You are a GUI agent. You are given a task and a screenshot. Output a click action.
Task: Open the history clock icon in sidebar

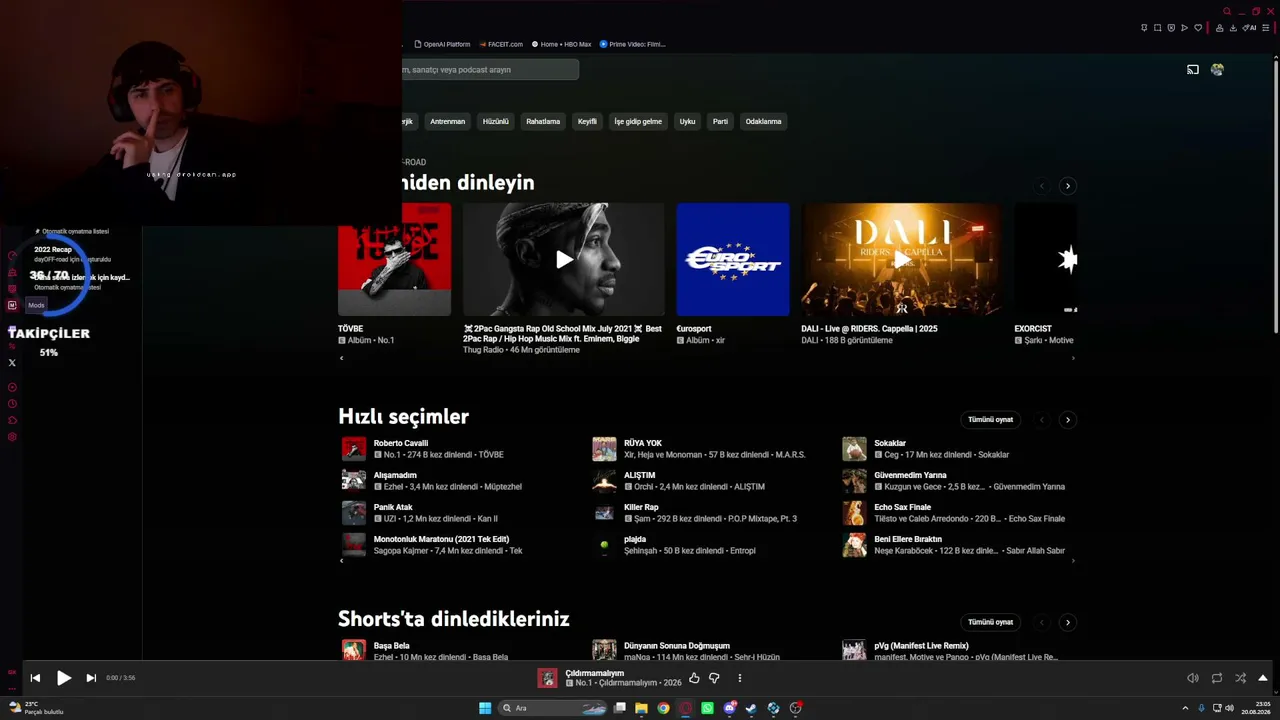pyautogui.click(x=12, y=403)
